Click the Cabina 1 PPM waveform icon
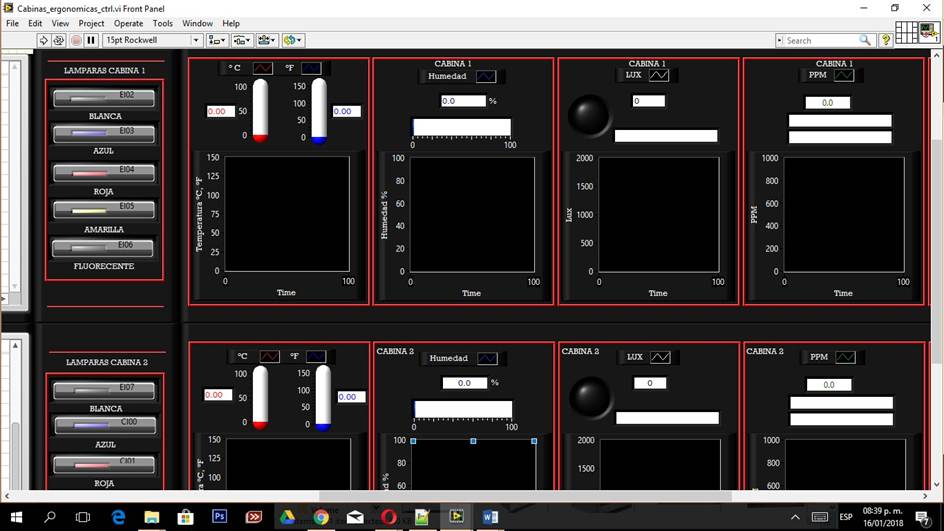Screen dimensions: 944x531 click(x=844, y=75)
